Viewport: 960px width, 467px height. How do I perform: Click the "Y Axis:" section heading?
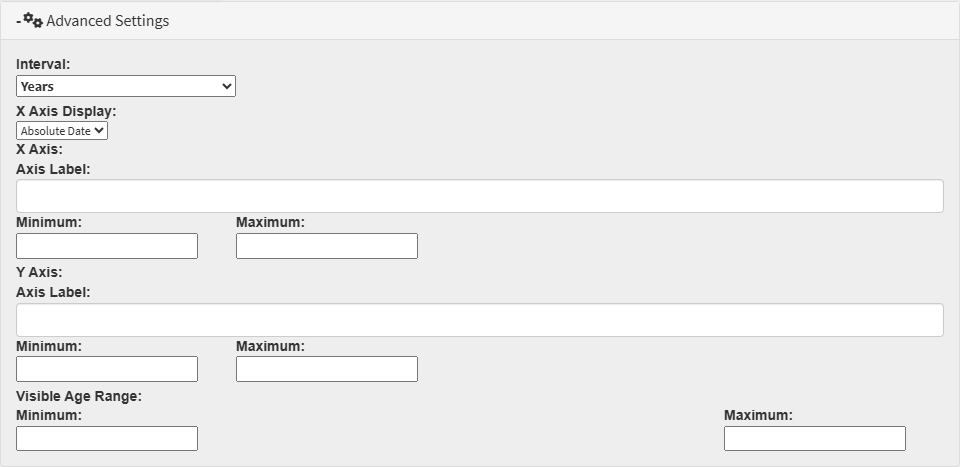[39, 272]
